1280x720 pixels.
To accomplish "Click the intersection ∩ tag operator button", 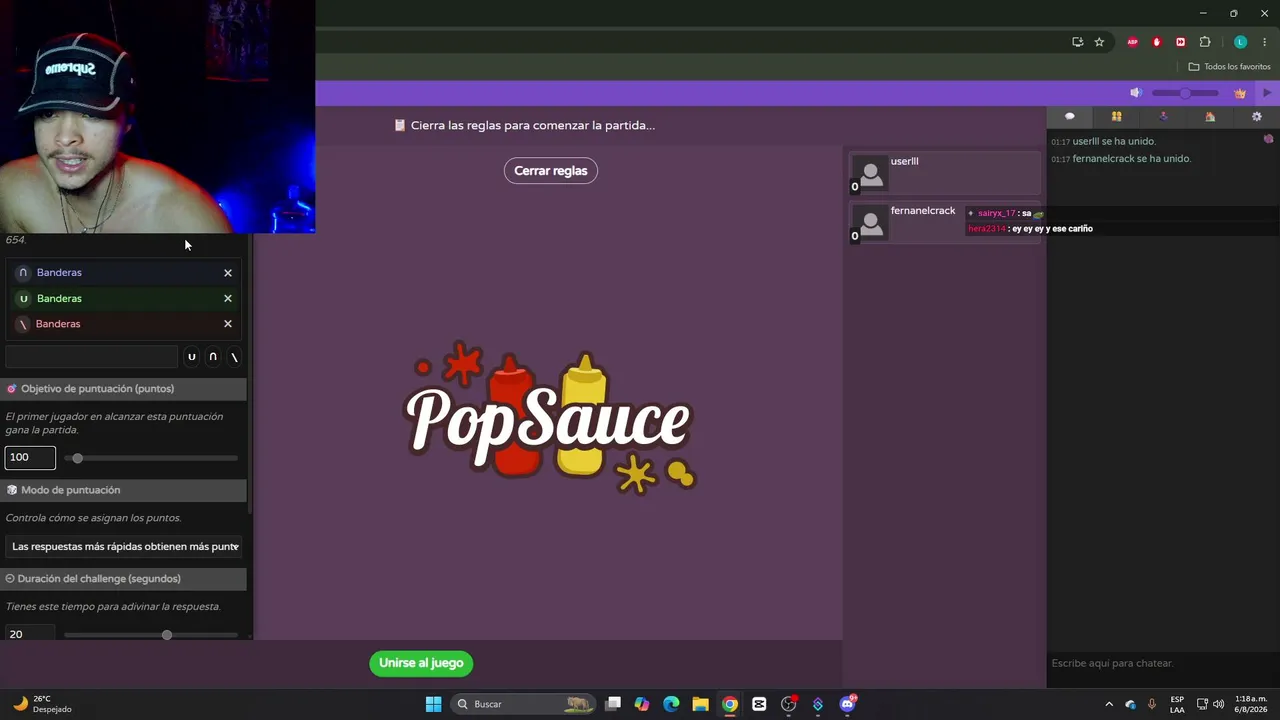I will (x=213, y=357).
